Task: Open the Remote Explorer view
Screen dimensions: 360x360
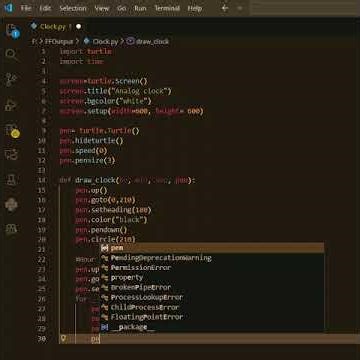Action: 11,155
